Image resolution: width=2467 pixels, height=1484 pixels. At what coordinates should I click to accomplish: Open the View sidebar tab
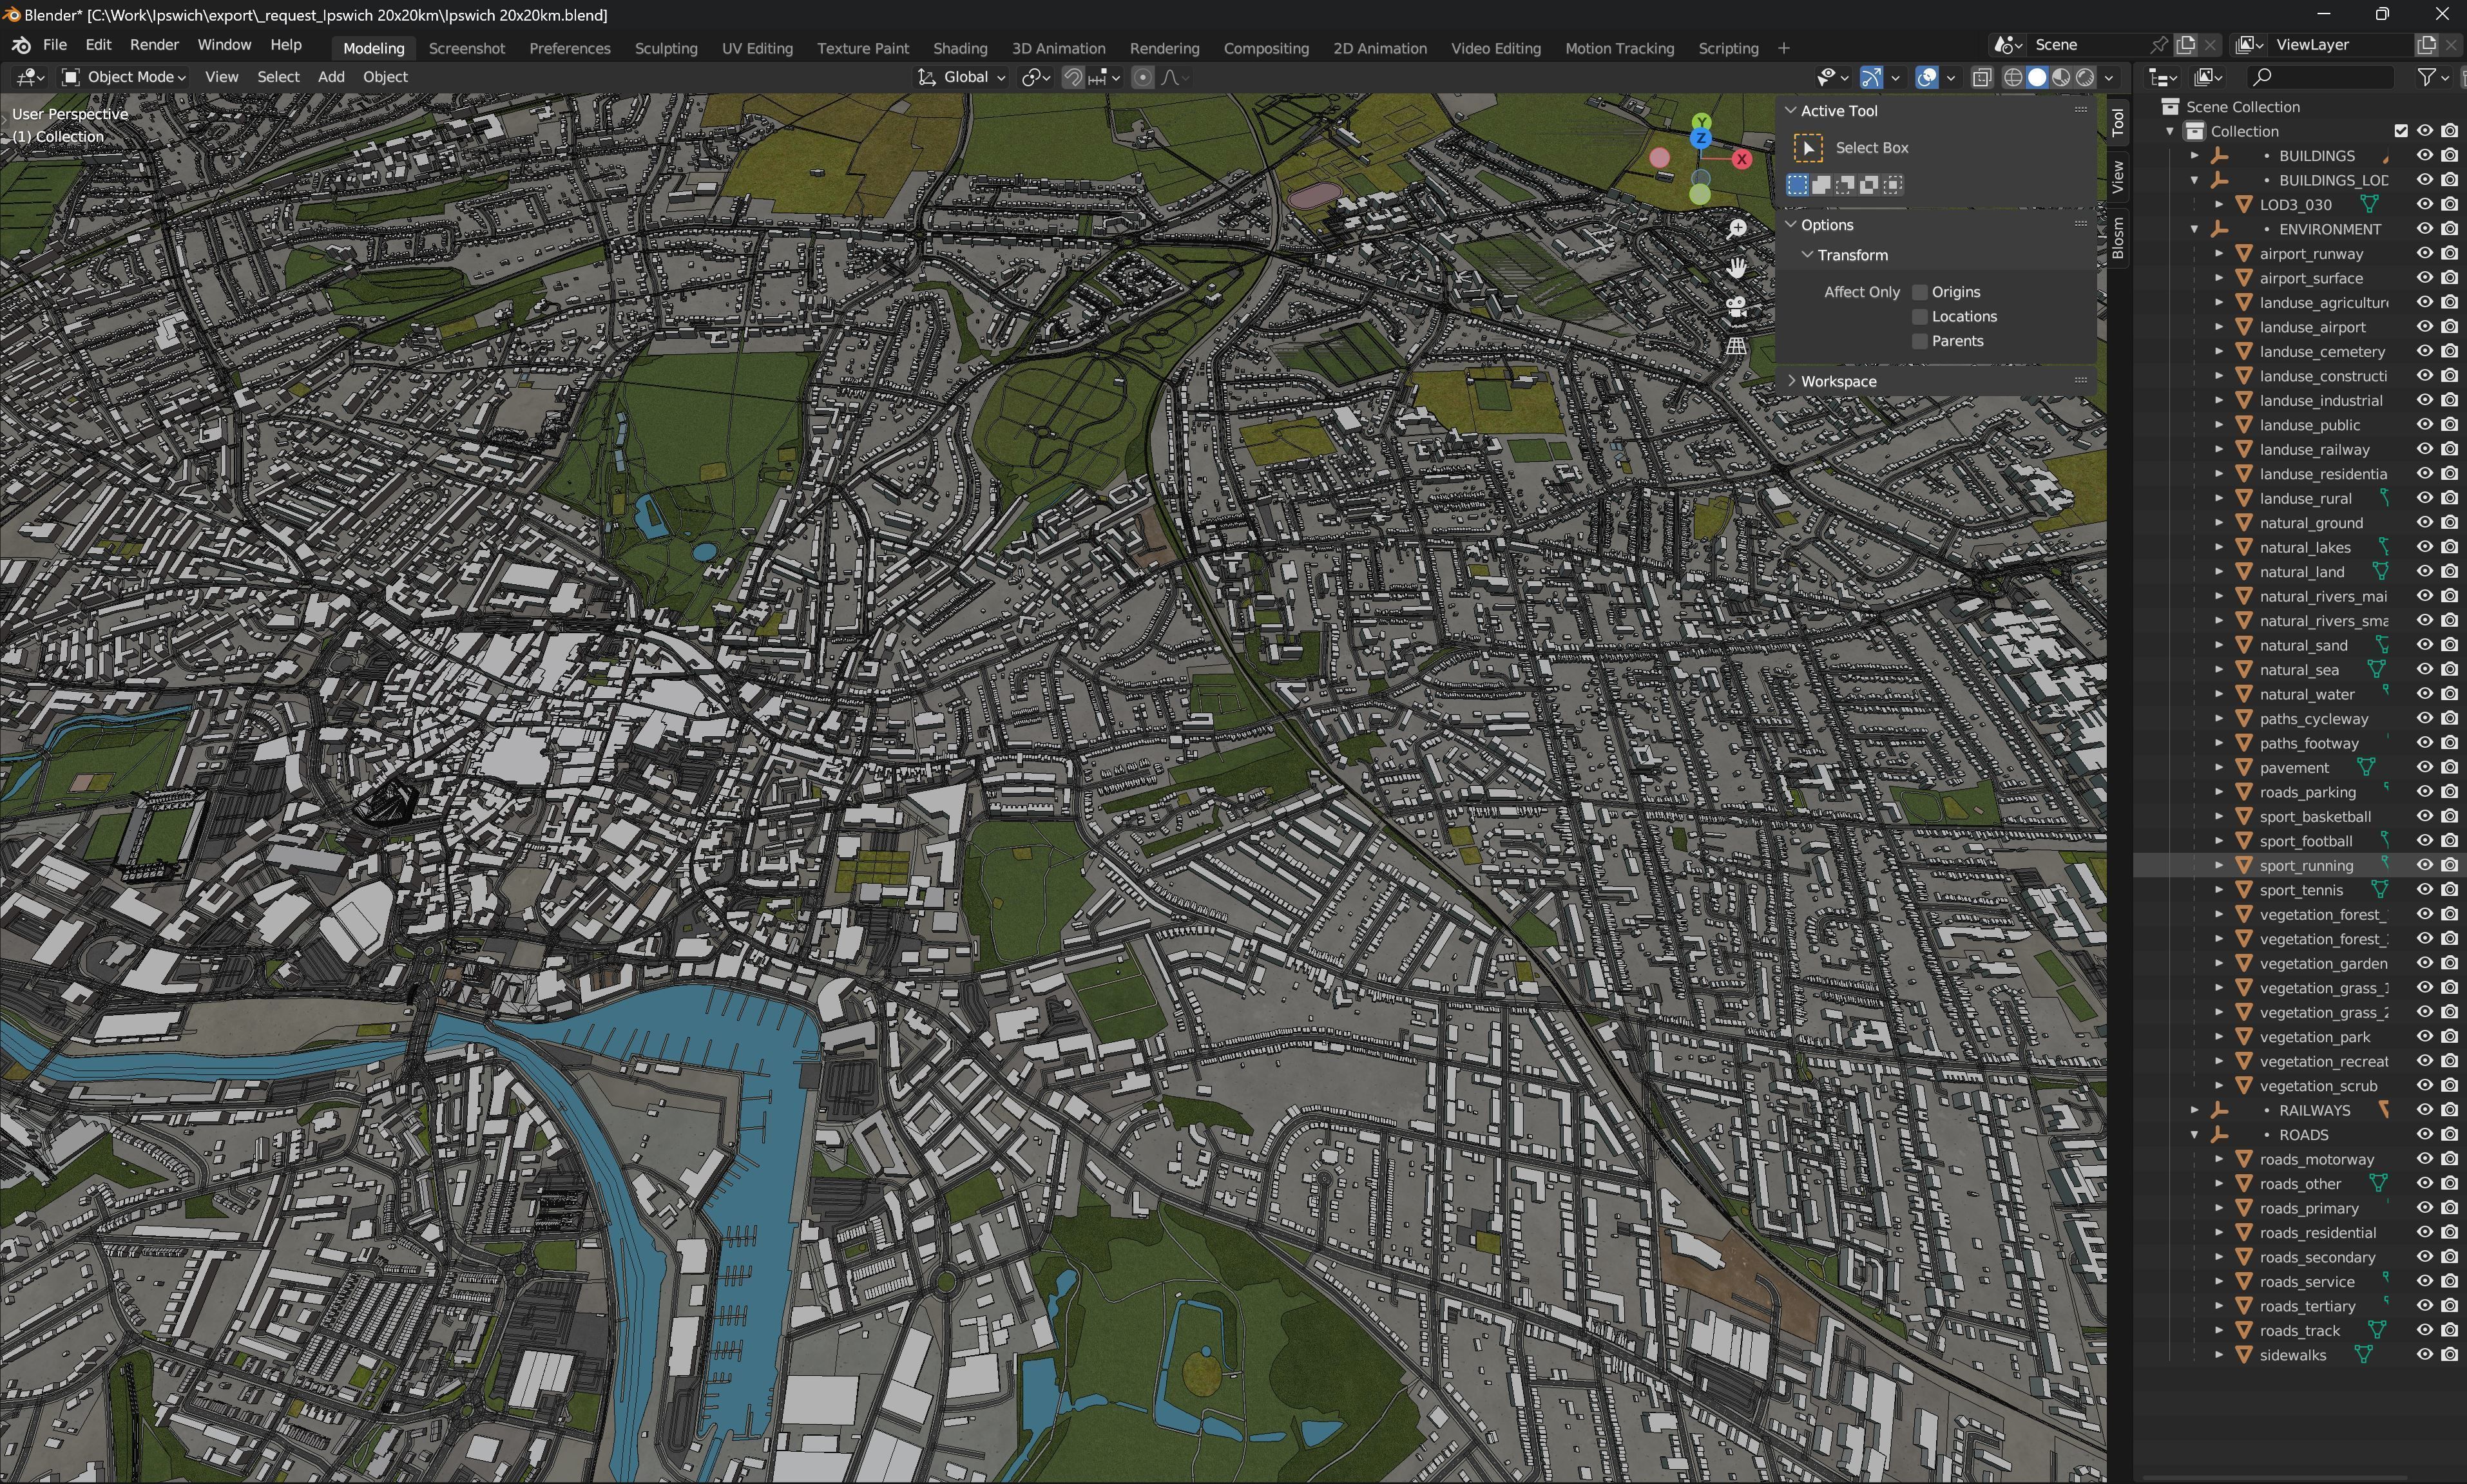(2118, 178)
